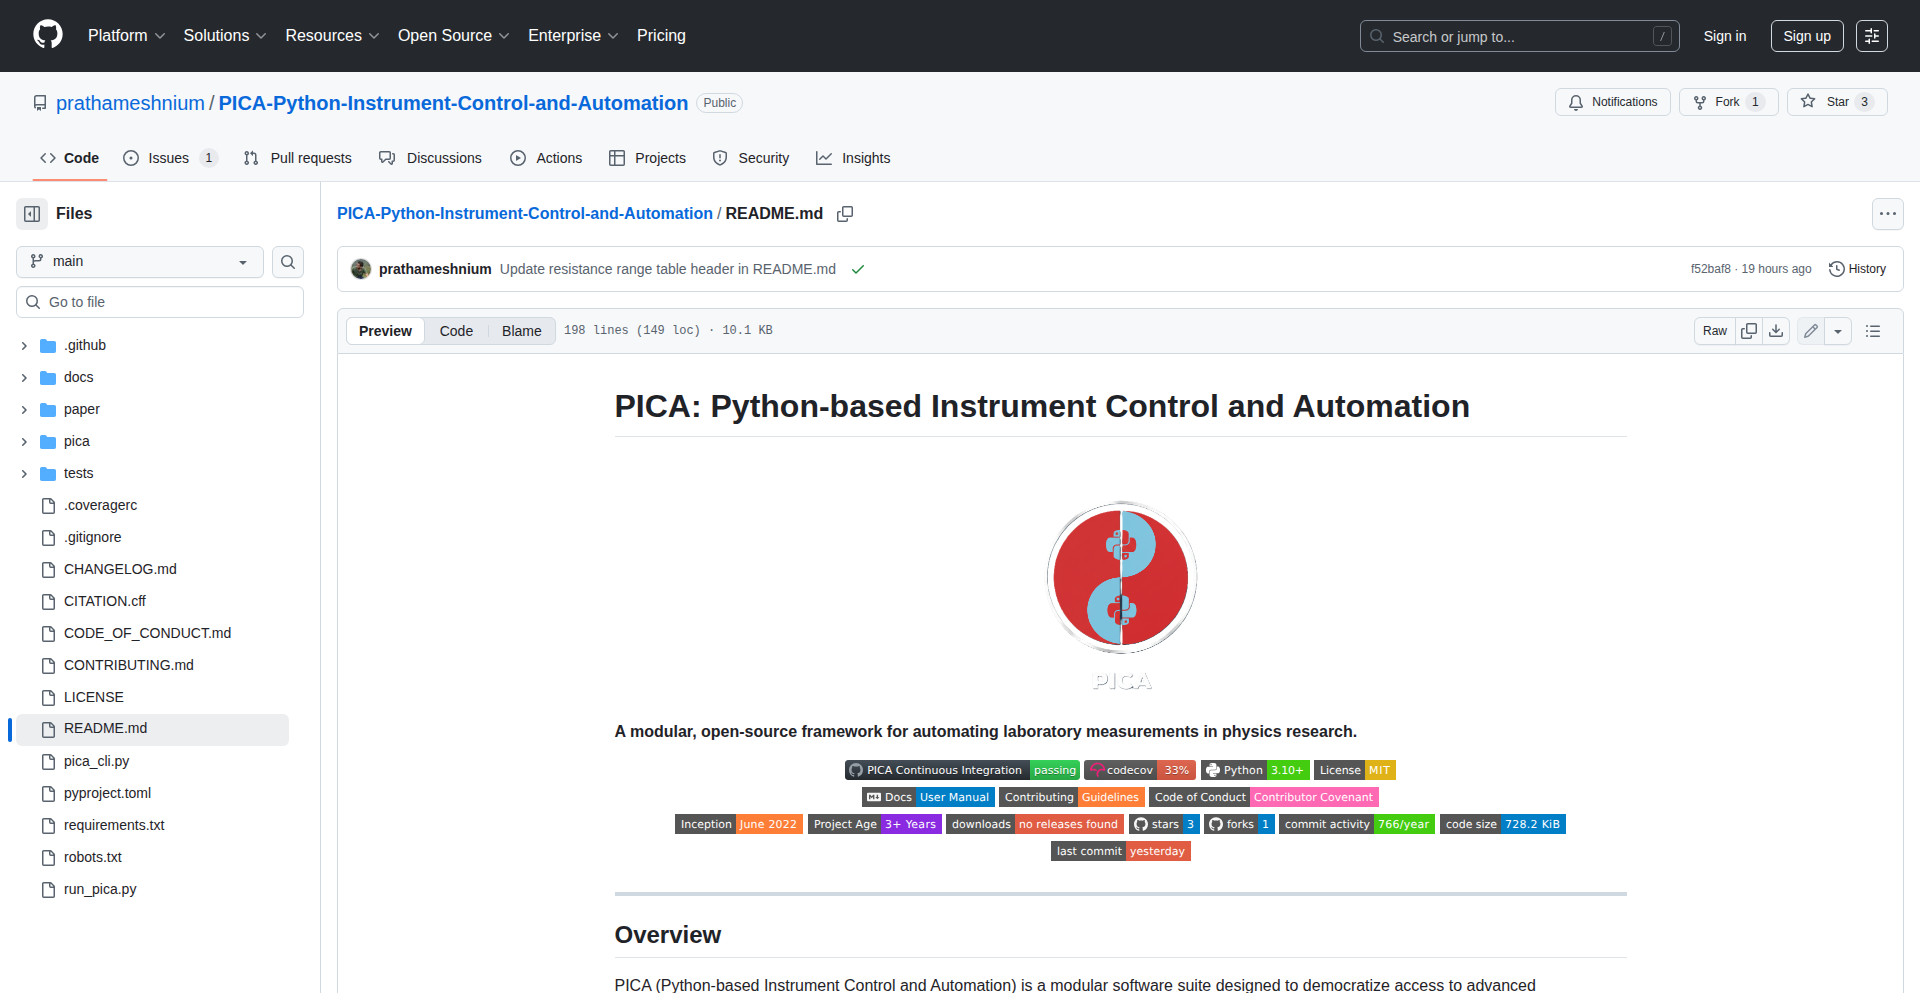1920x993 pixels.
Task: Edit README.md with the pencil icon
Action: 1810,330
